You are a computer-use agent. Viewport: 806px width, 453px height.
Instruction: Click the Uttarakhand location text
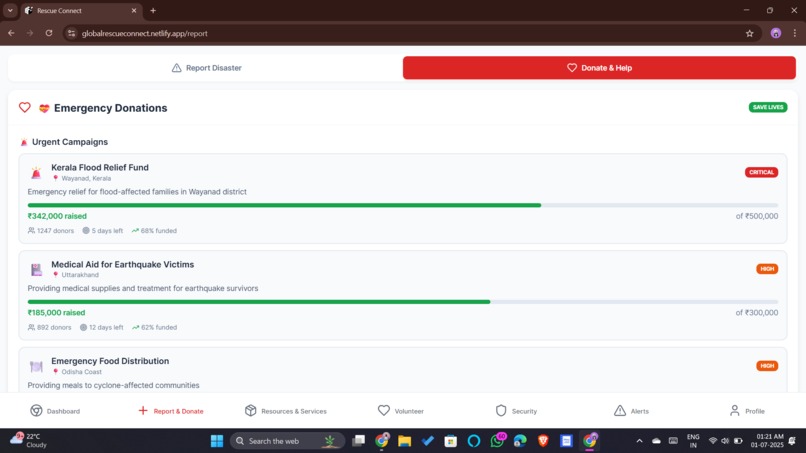pyautogui.click(x=80, y=275)
